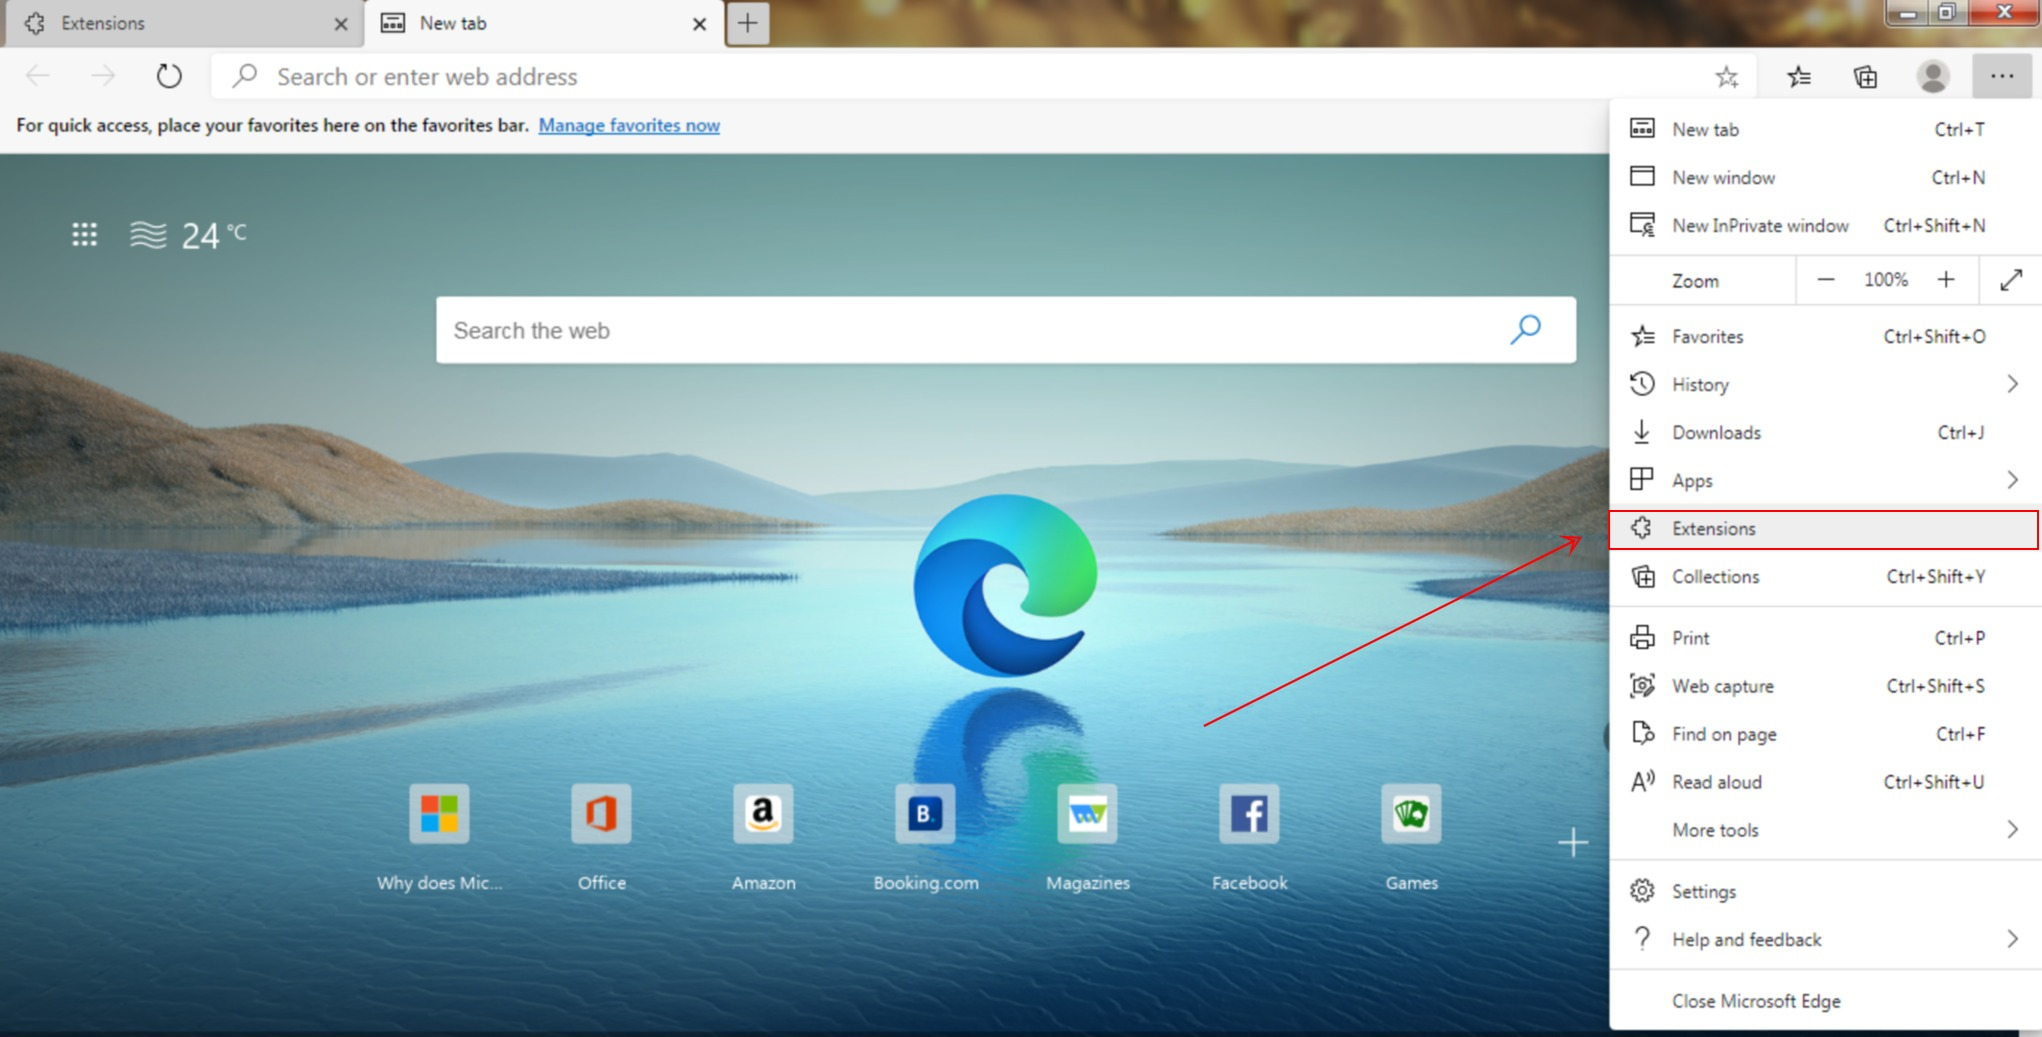The height and width of the screenshot is (1037, 2042).
Task: Open the Booking.com shortcut tile
Action: pyautogui.click(x=925, y=814)
